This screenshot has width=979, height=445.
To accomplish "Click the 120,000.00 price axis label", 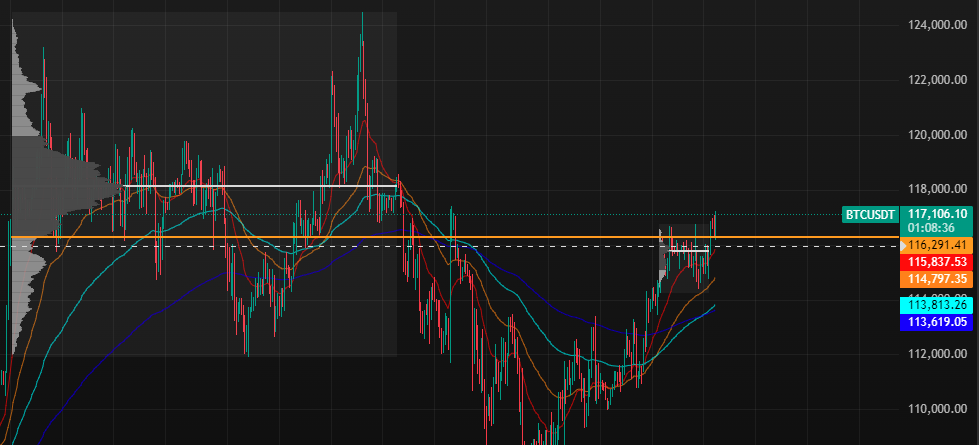I will click(937, 135).
